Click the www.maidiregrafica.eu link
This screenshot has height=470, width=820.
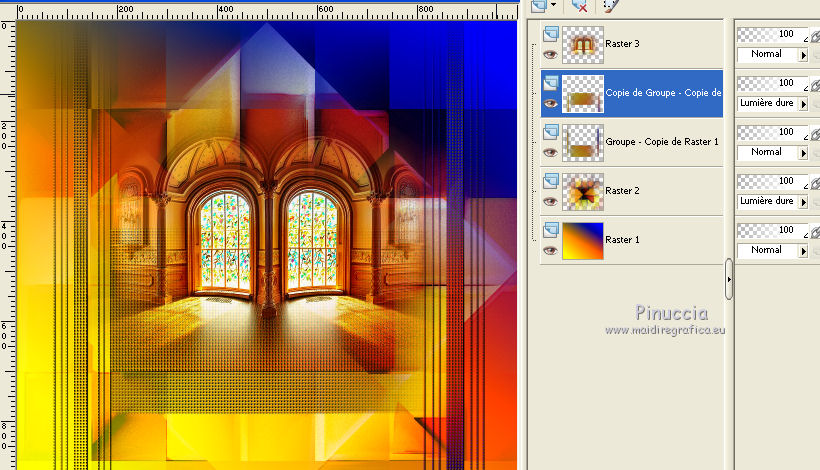tap(662, 330)
